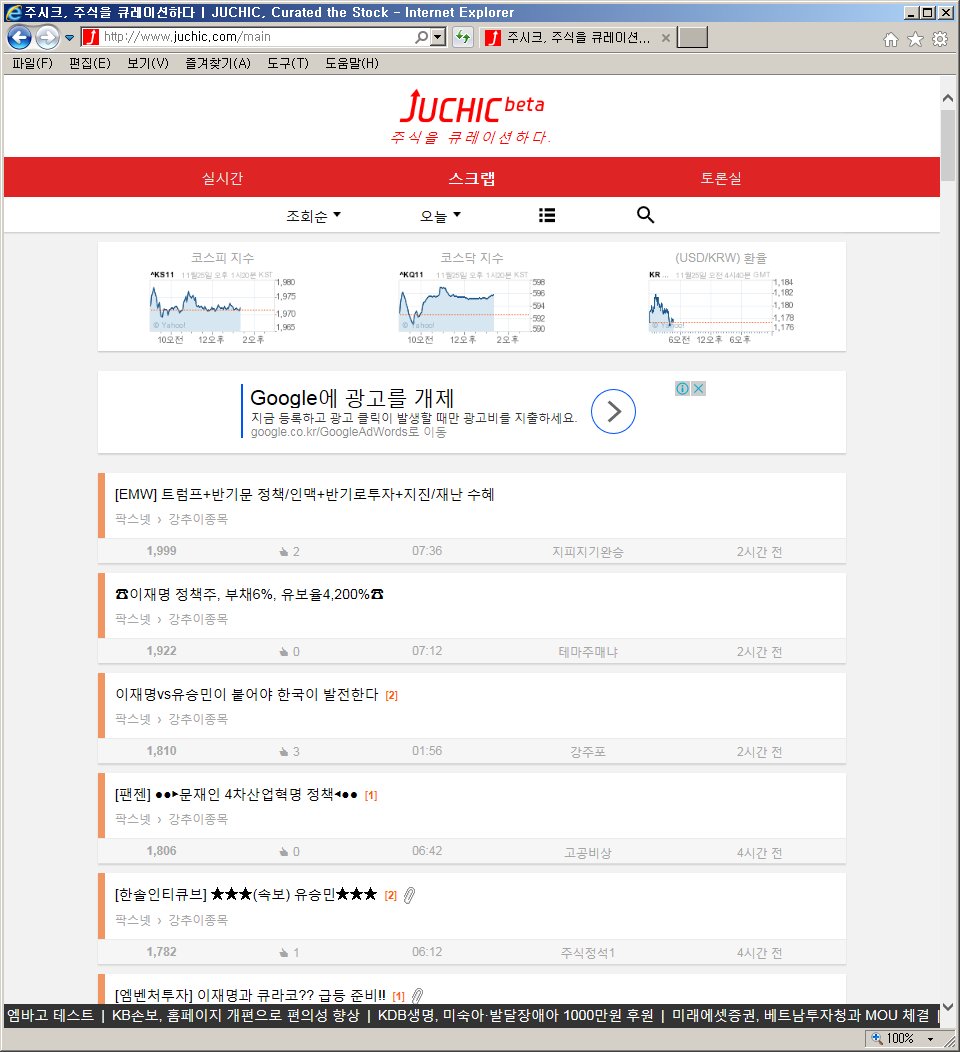Click ticker headline KDB생명, 미숙아·발달장애아 1000만원 후원
Screen dimensions: 960x1052
click(x=515, y=1015)
